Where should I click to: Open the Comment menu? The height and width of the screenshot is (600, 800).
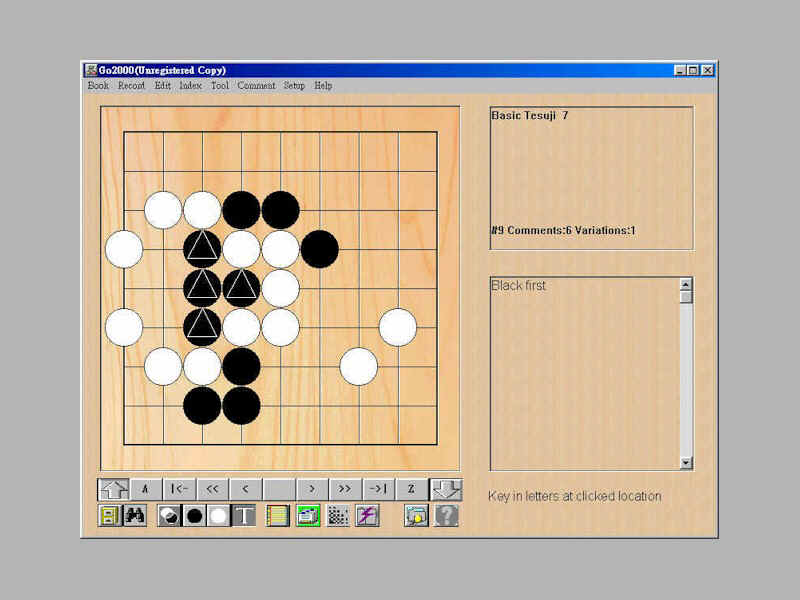(x=256, y=86)
